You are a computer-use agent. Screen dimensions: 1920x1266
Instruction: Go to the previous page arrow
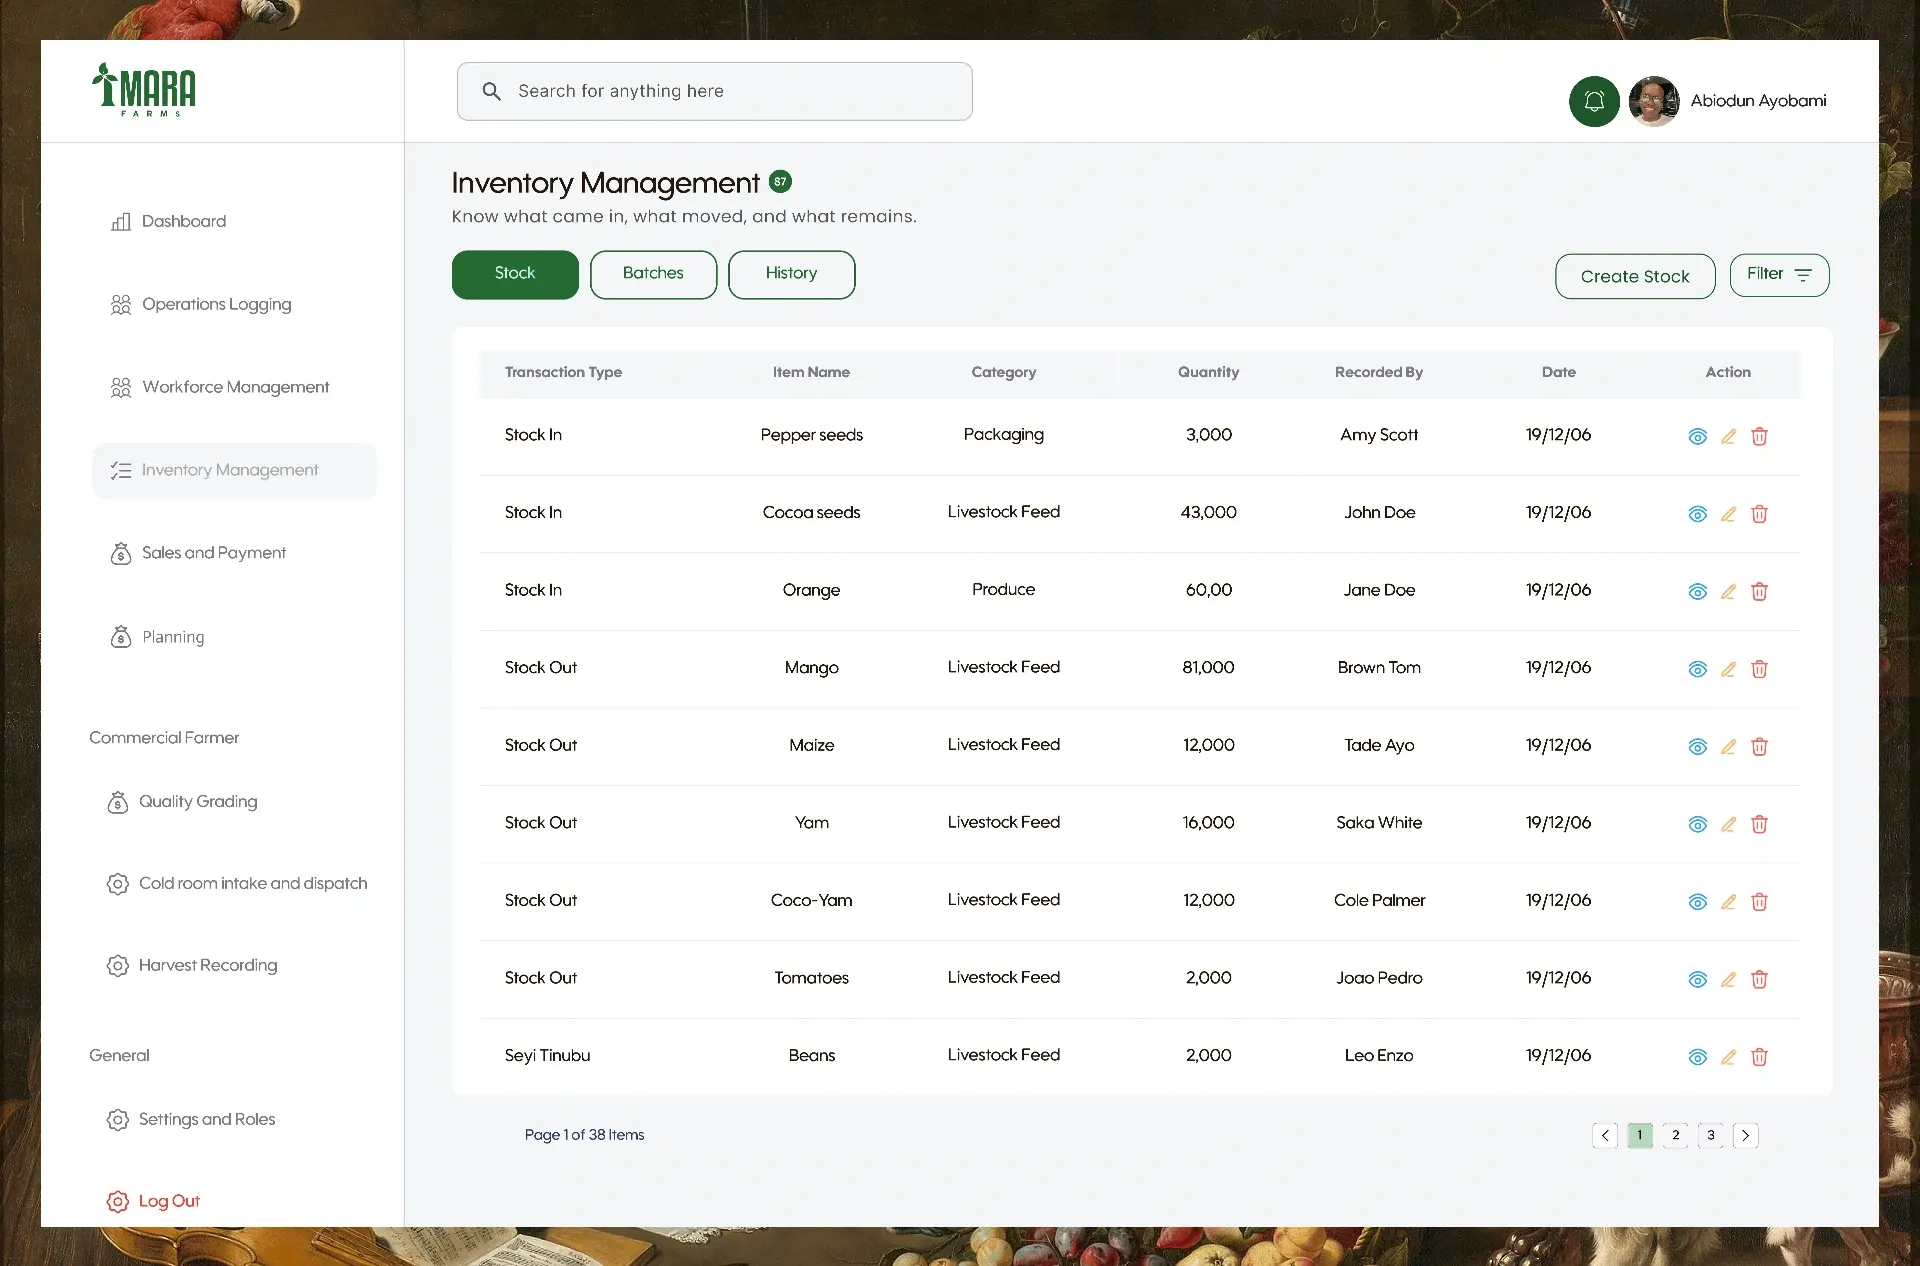(x=1605, y=1135)
